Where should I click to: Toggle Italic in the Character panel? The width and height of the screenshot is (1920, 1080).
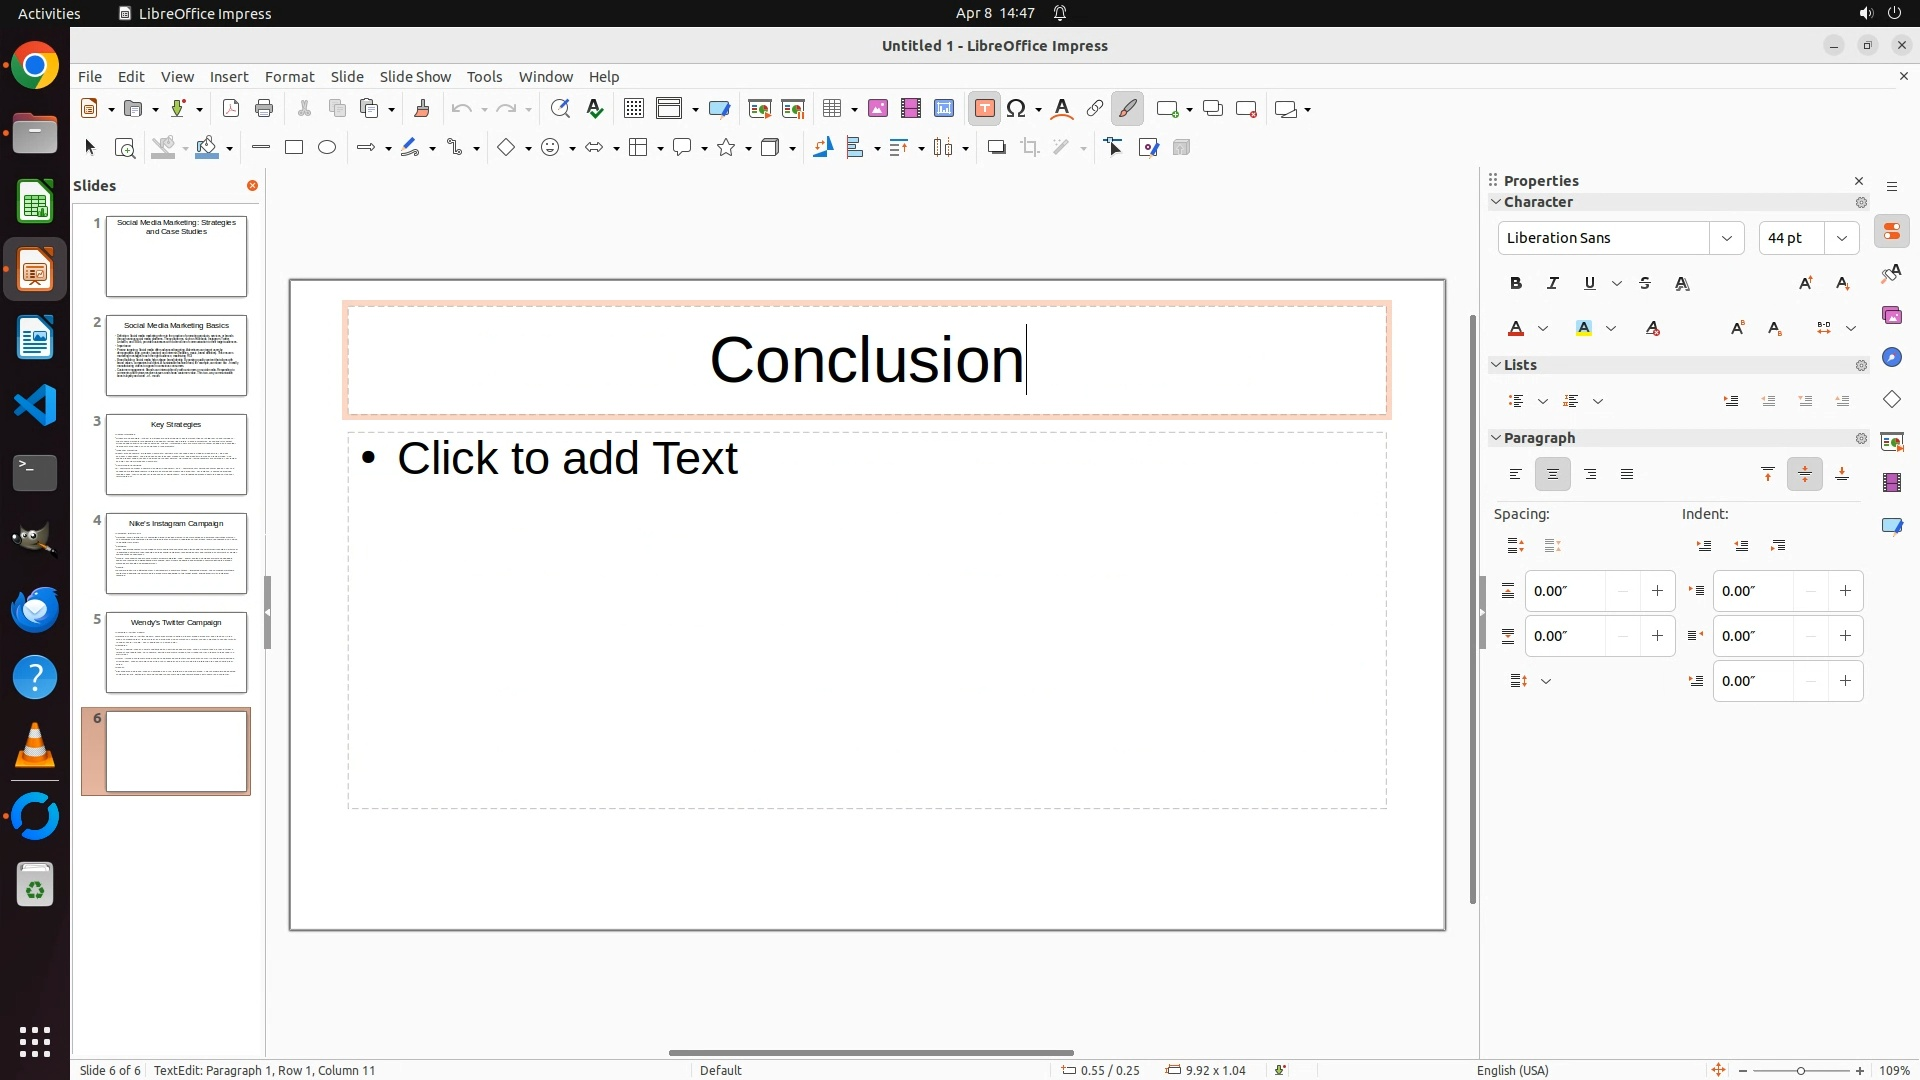(1553, 284)
